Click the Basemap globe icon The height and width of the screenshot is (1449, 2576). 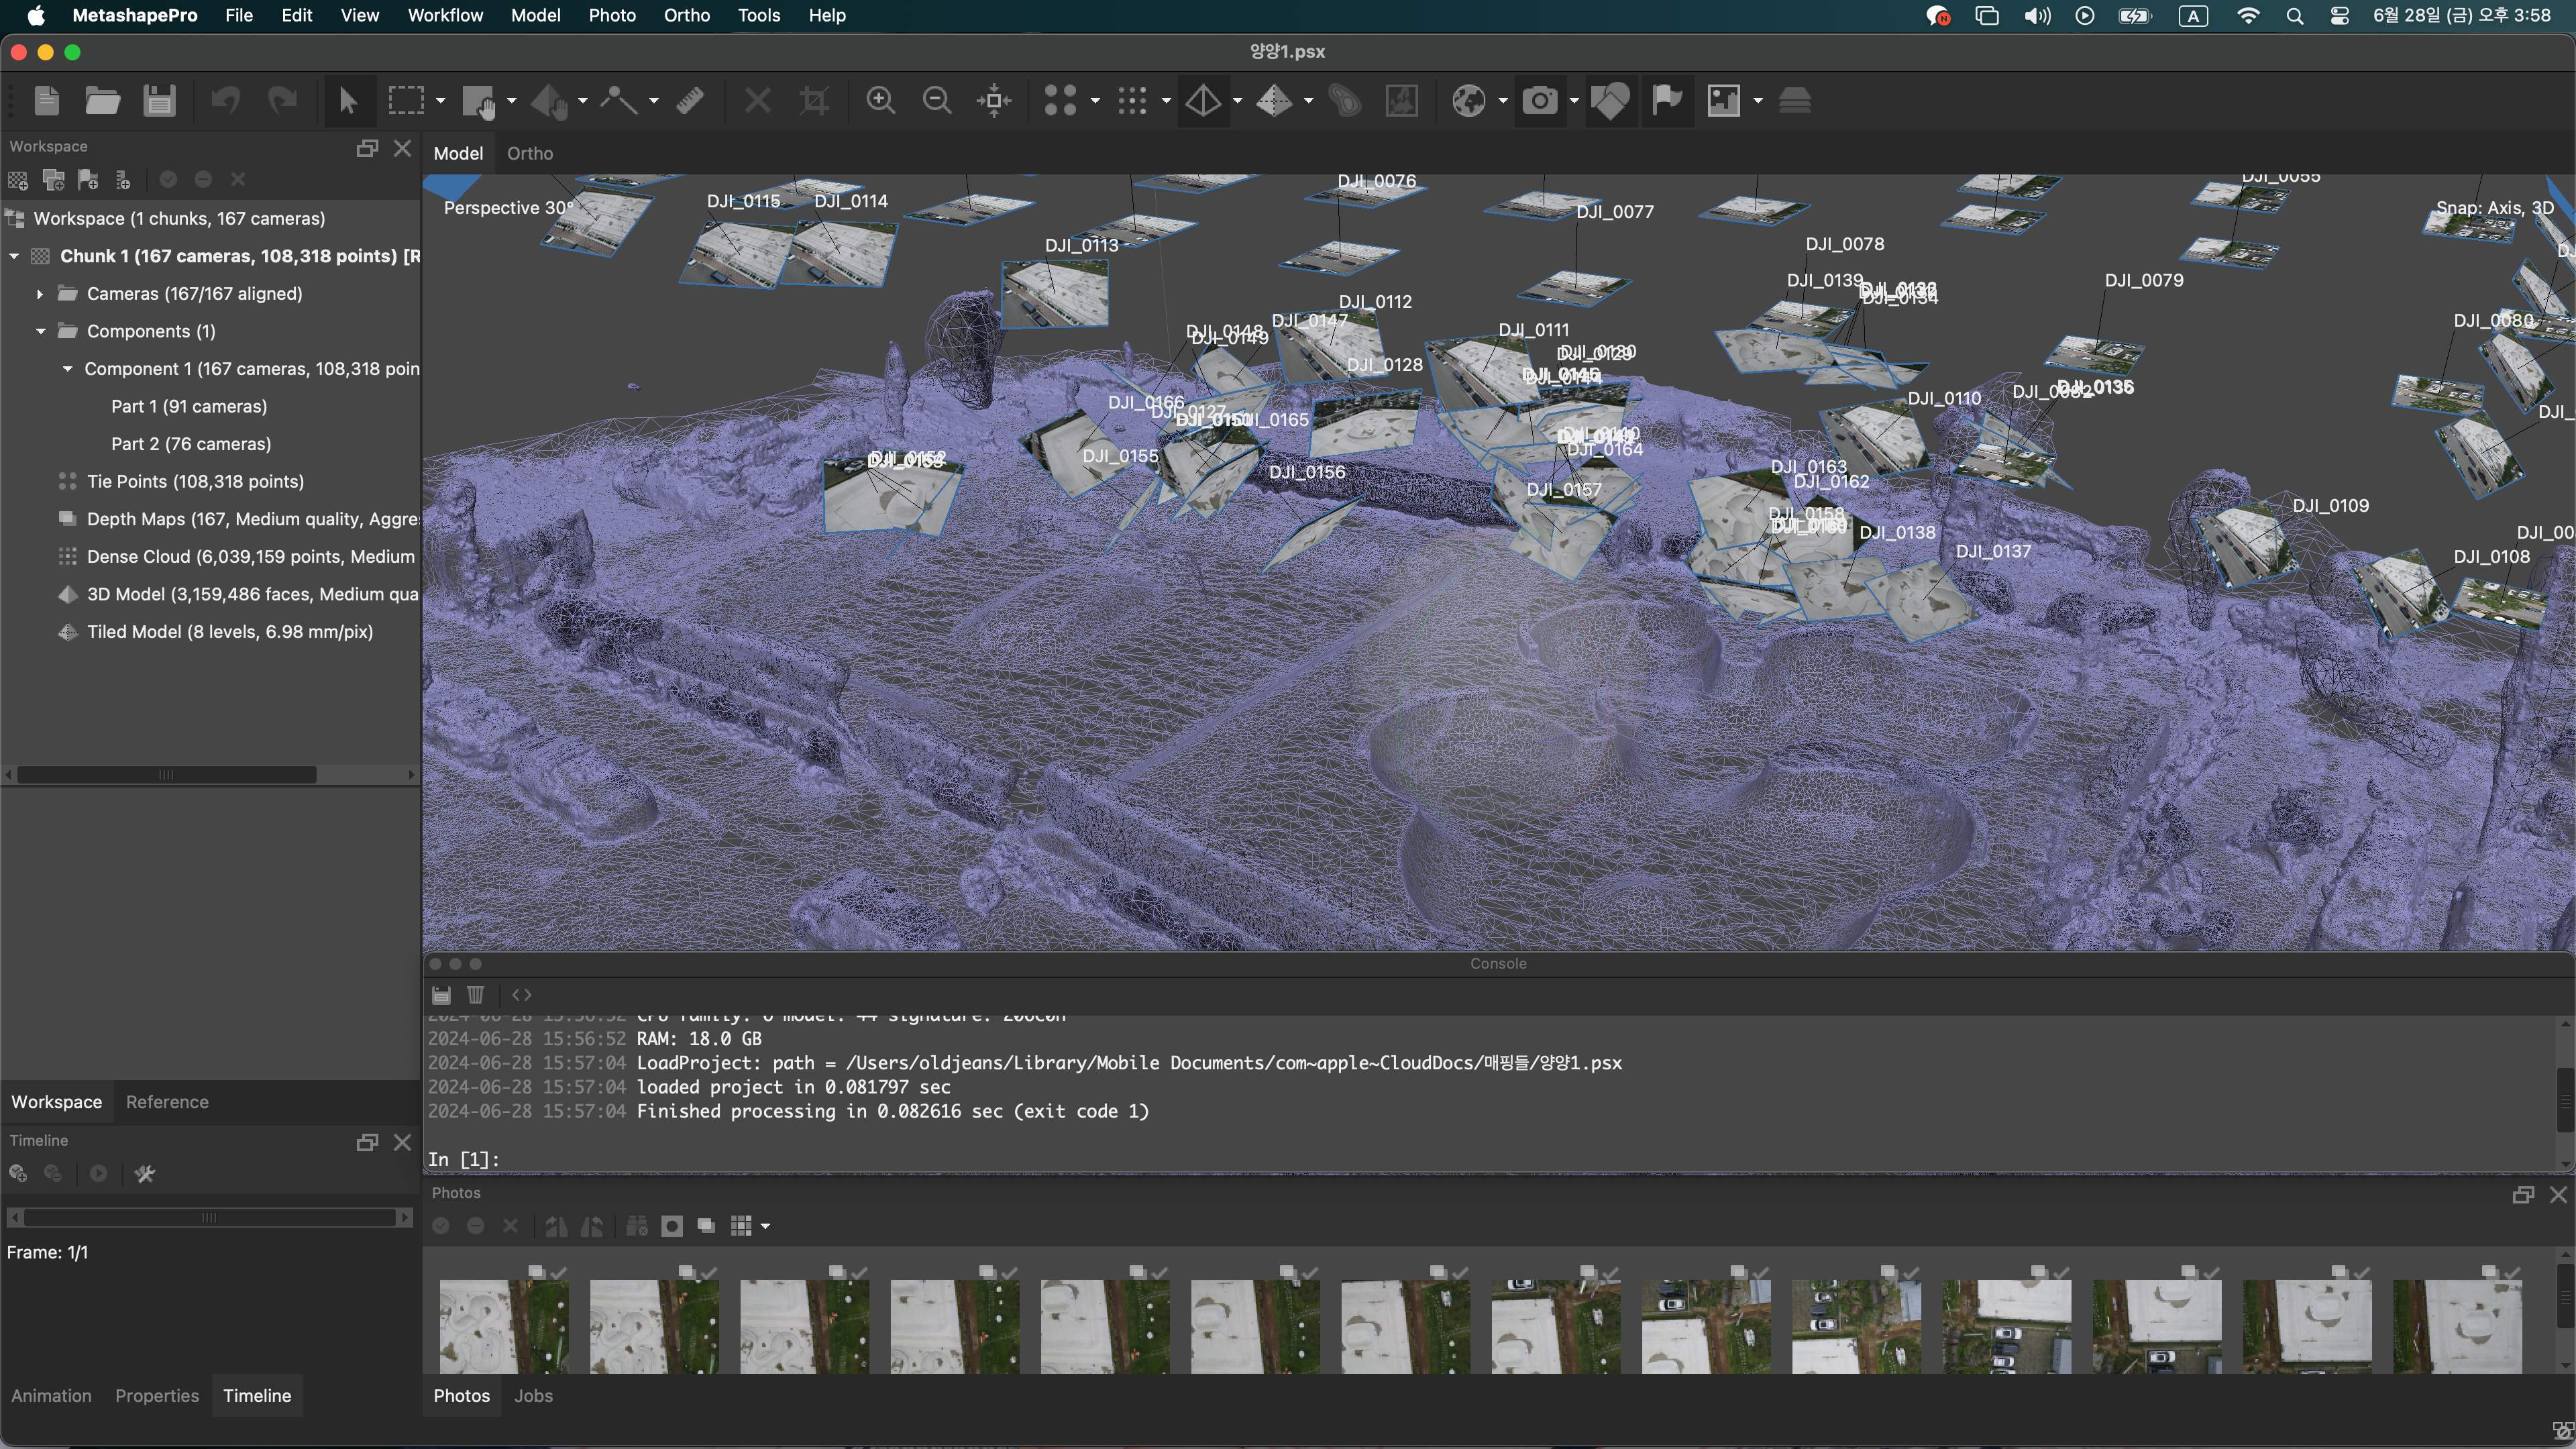(x=1469, y=100)
